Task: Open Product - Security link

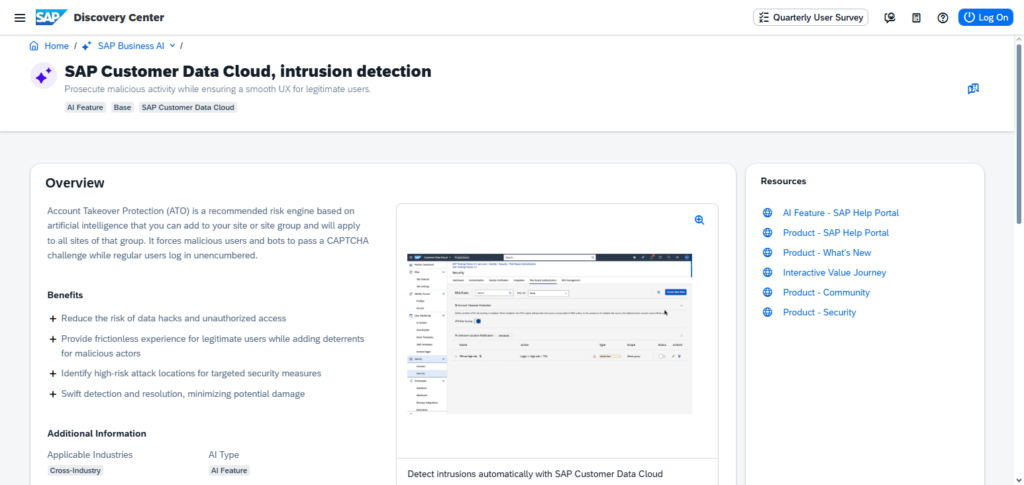Action: coord(819,312)
